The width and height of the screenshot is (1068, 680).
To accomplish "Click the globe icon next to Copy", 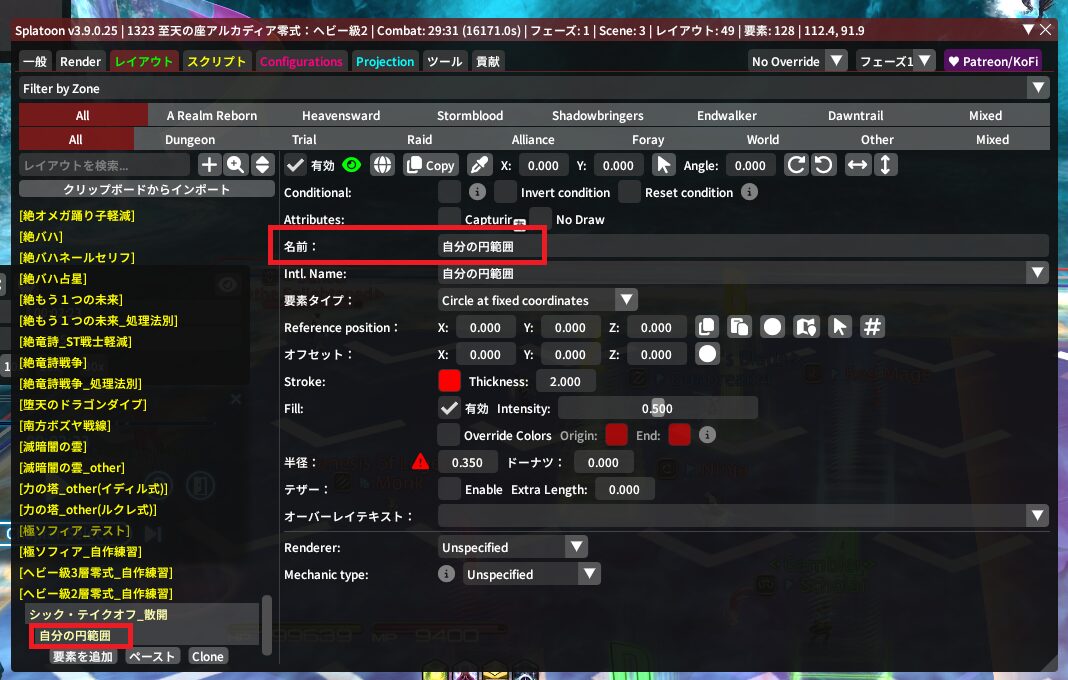I will 382,165.
